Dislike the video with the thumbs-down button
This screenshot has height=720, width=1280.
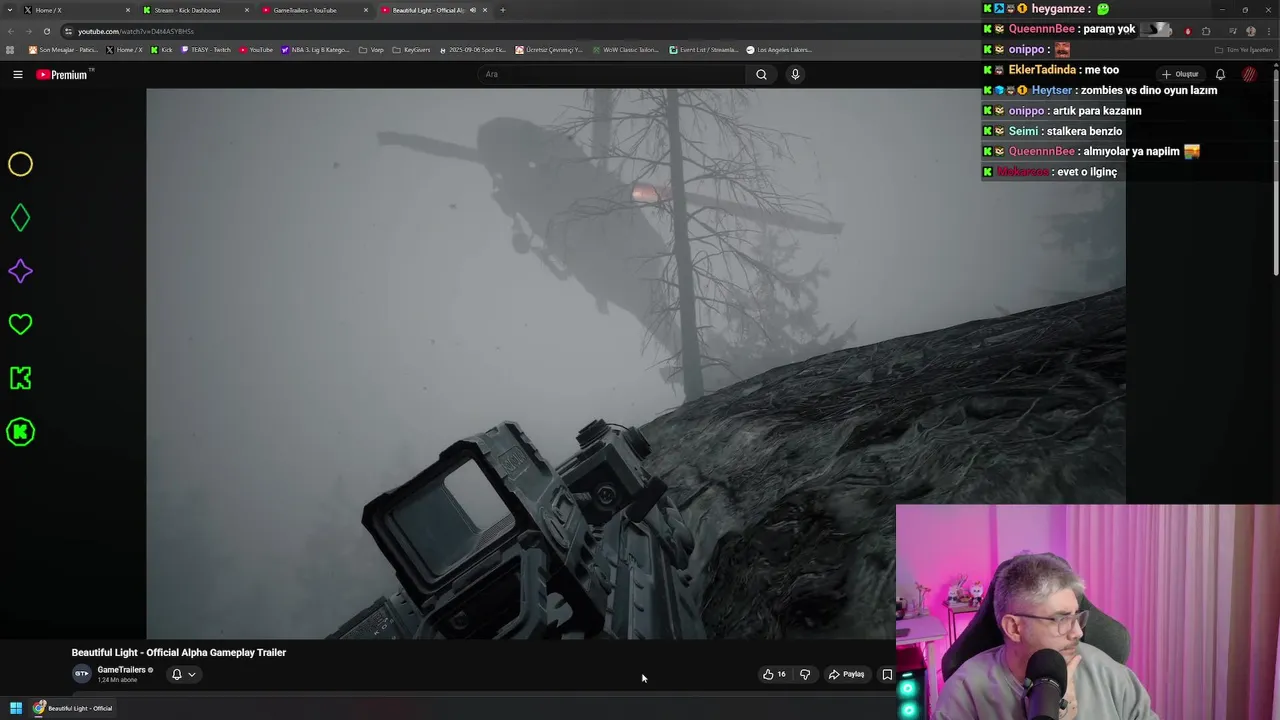click(x=804, y=674)
